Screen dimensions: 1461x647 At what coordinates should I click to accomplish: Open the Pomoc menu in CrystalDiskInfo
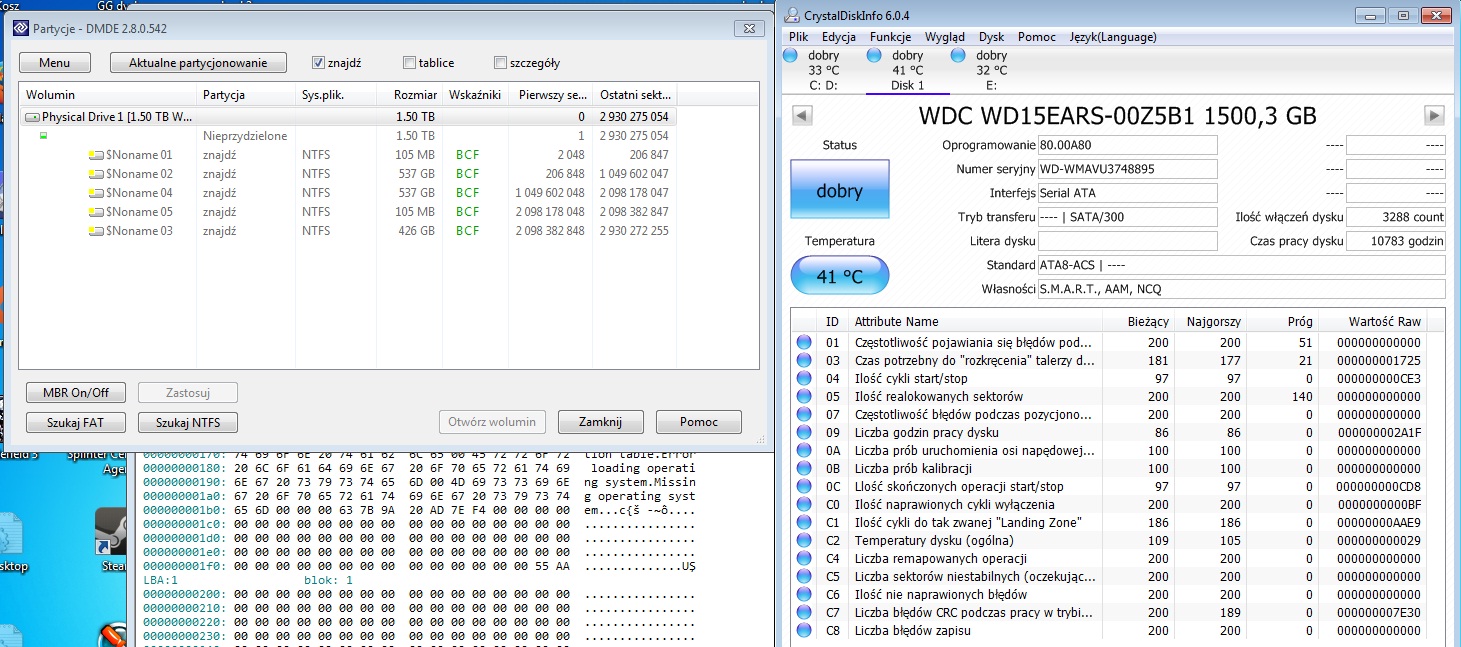tap(1037, 37)
